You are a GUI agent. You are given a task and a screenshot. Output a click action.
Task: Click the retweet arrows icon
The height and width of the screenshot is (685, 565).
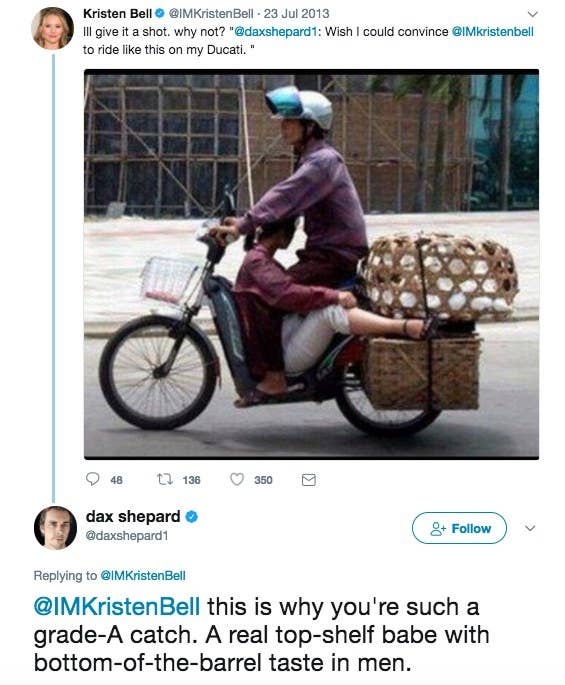[164, 480]
